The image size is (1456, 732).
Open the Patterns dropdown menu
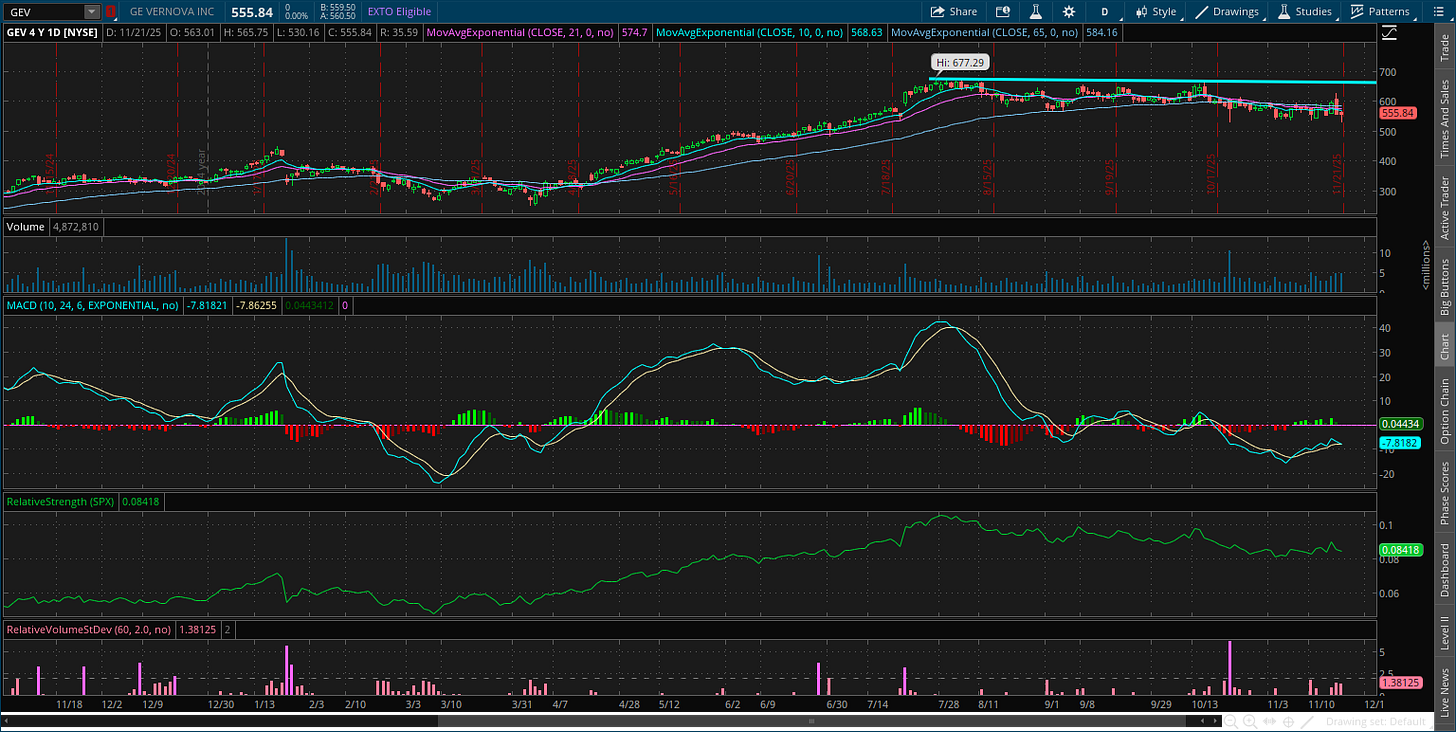(x=1380, y=12)
